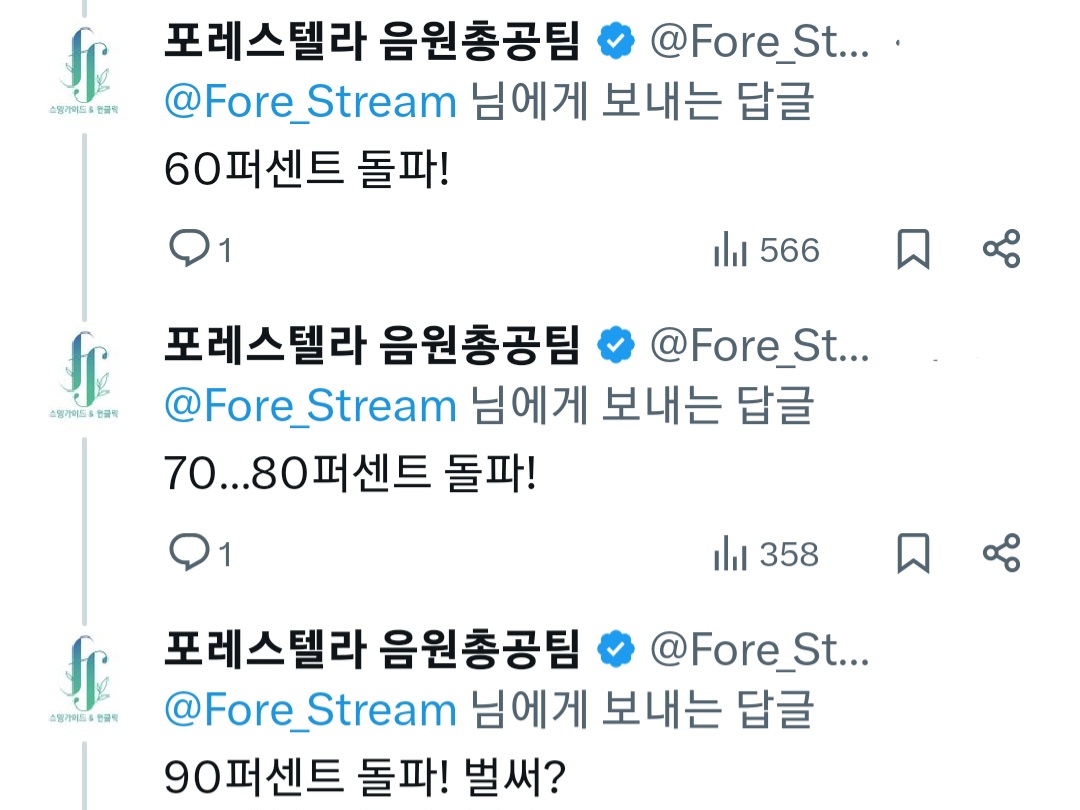The height and width of the screenshot is (810, 1080).
Task: Bookmark the 60퍼센트 돌파 tweet
Action: point(912,249)
